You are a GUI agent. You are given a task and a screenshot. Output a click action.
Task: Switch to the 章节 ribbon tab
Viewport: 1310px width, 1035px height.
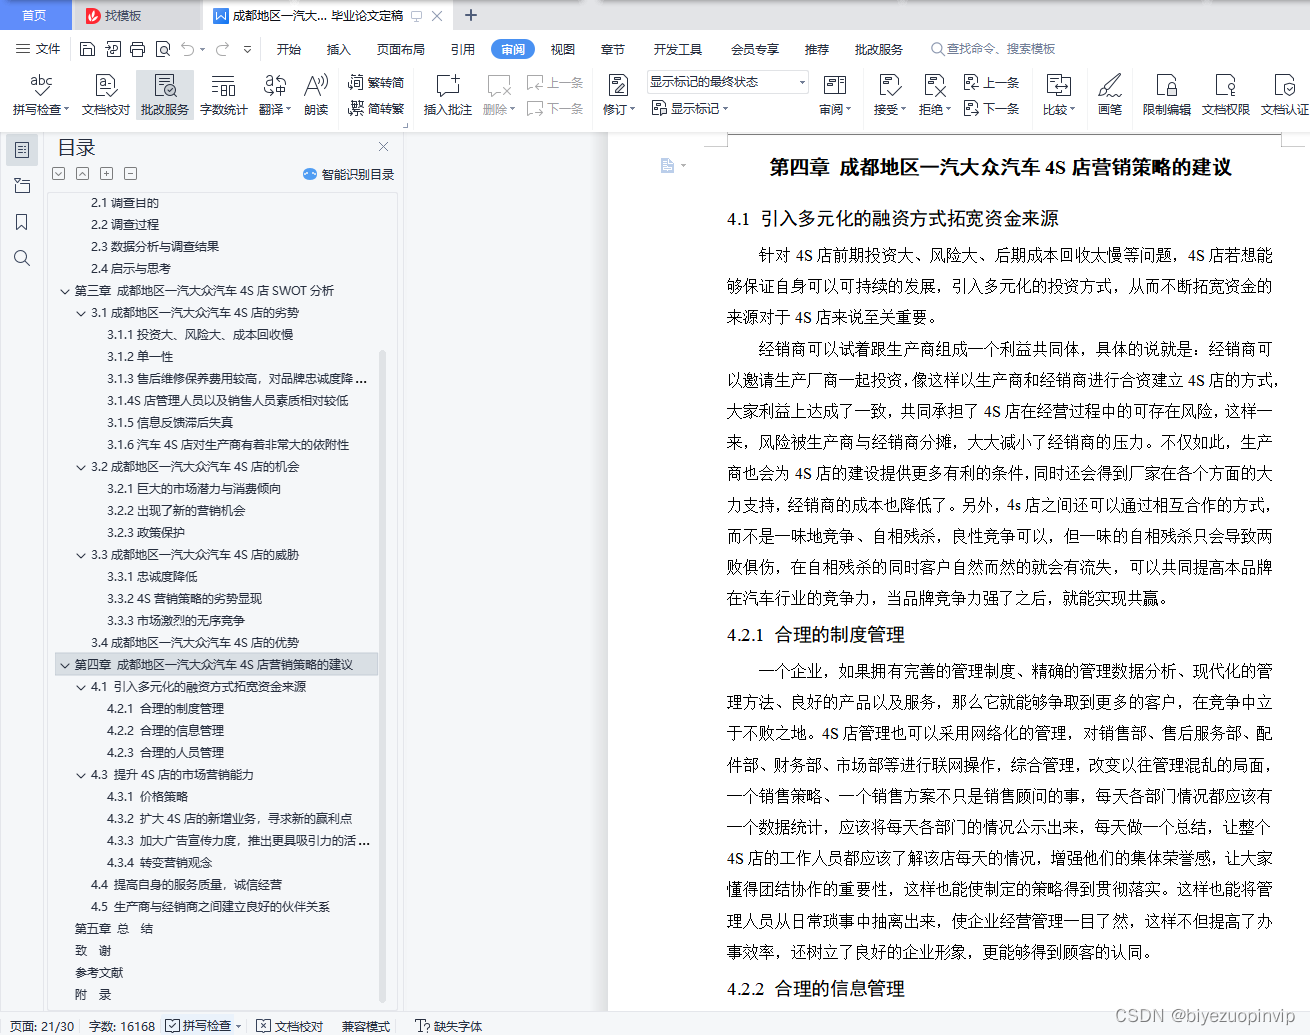[613, 49]
